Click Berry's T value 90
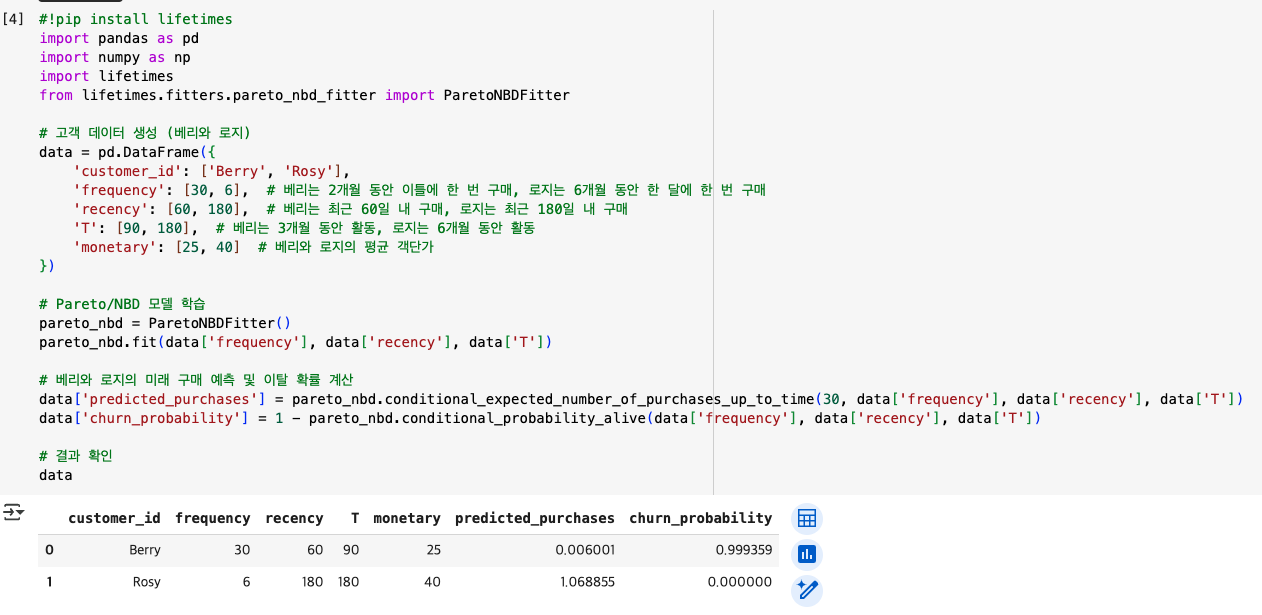 (x=351, y=550)
